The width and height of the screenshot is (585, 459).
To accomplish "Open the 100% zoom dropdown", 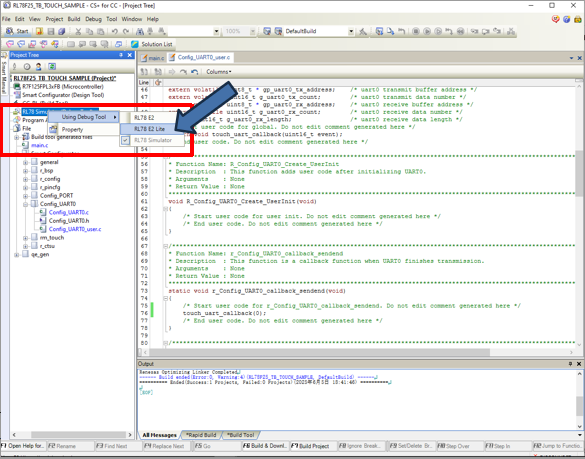I will point(253,31).
